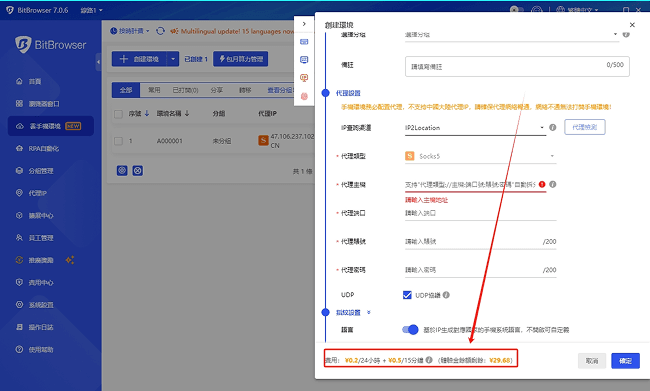650x391 pixels.
Task: Click the info icon beside IP2Location dropdown
Action: (553, 127)
